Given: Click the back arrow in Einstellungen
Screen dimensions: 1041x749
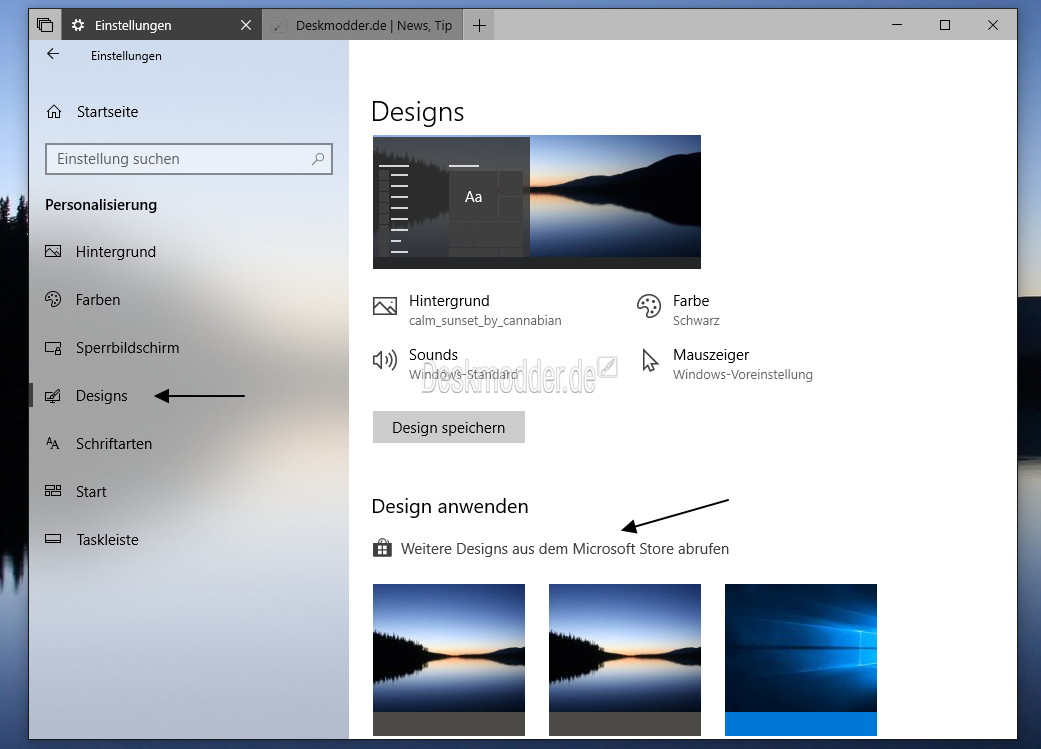Looking at the screenshot, I should tap(53, 54).
